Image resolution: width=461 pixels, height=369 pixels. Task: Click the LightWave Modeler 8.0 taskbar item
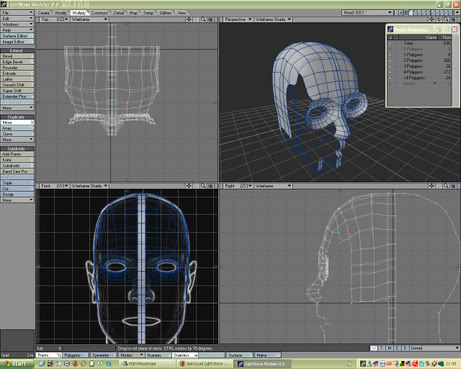point(262,364)
